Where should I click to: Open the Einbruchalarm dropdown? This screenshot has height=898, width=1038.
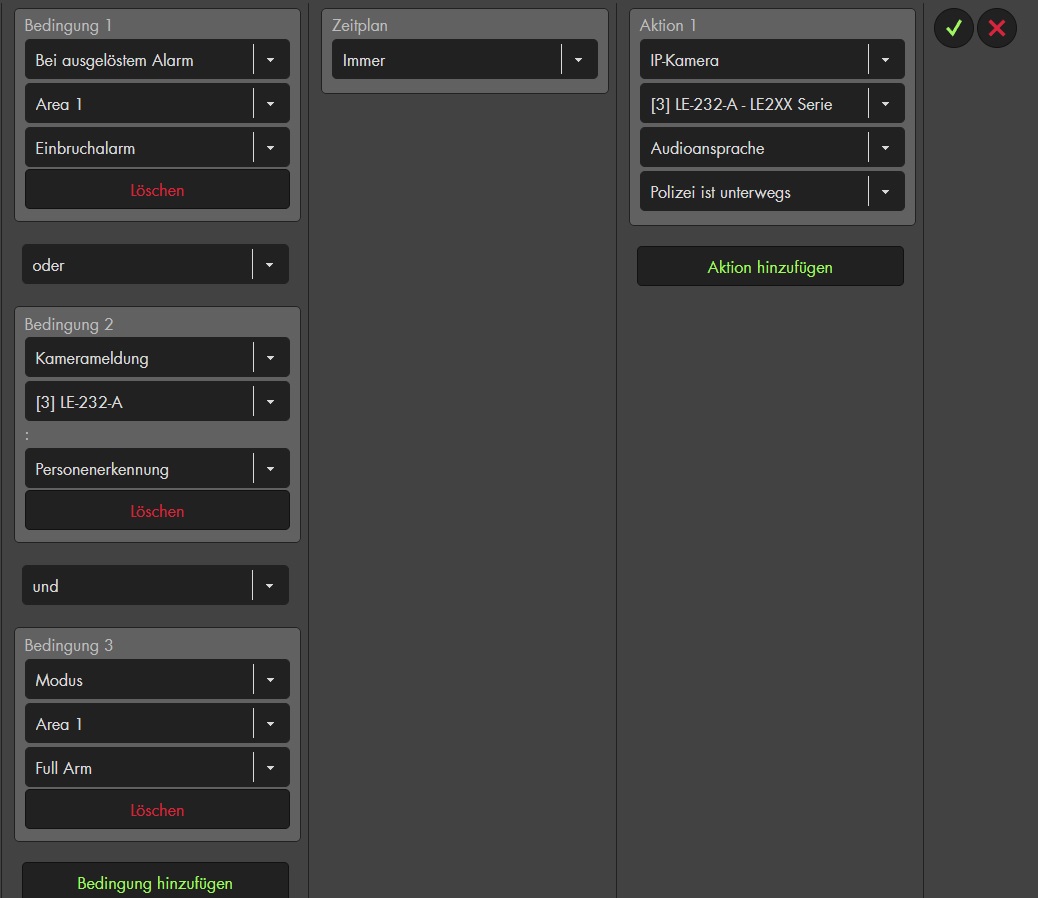157,148
